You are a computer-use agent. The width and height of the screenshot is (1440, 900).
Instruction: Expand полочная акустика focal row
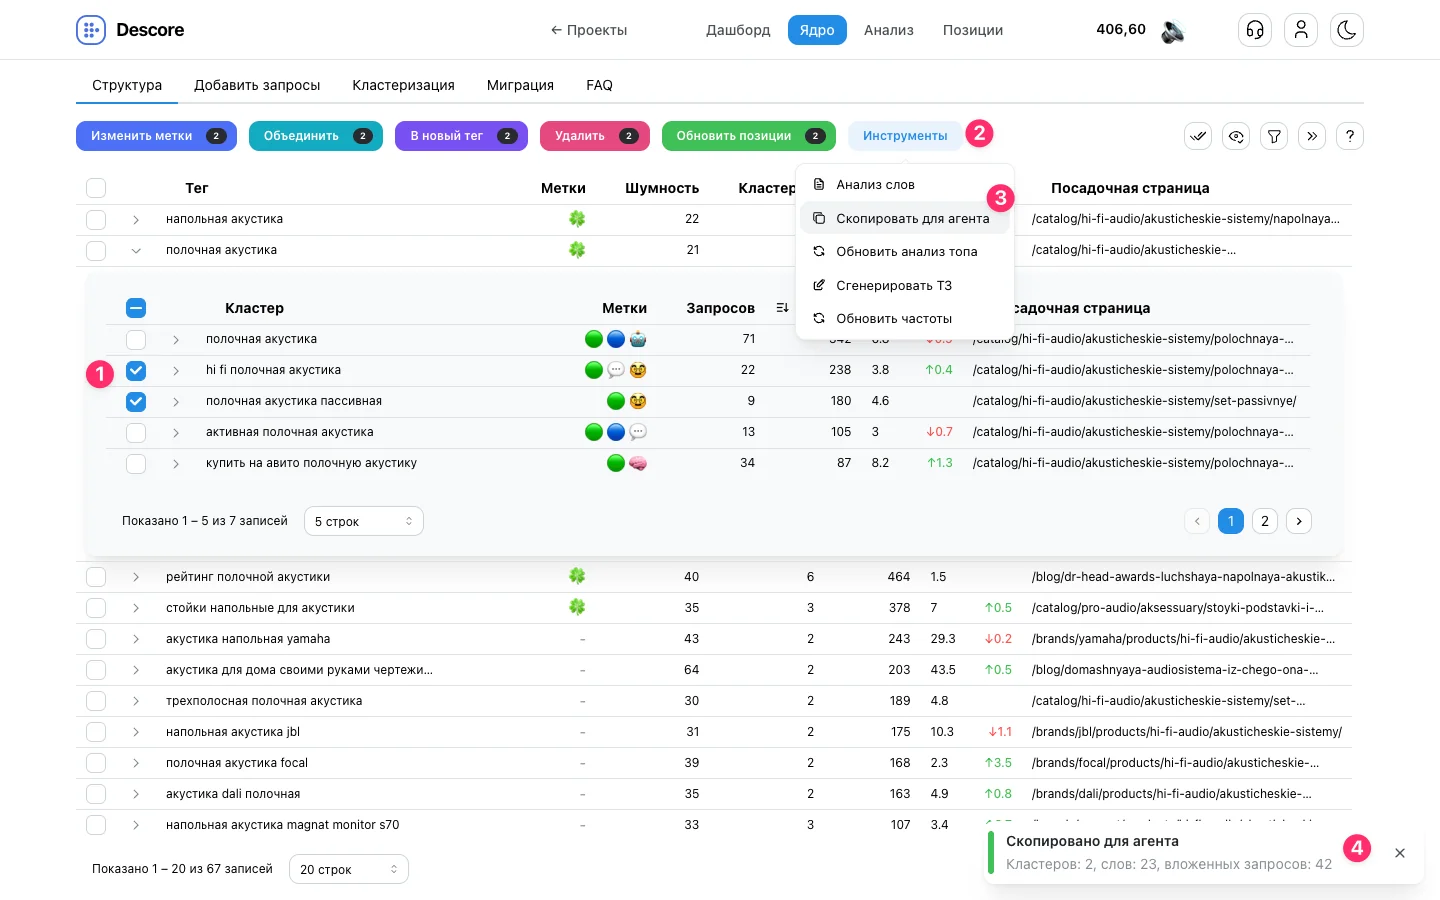coord(136,763)
